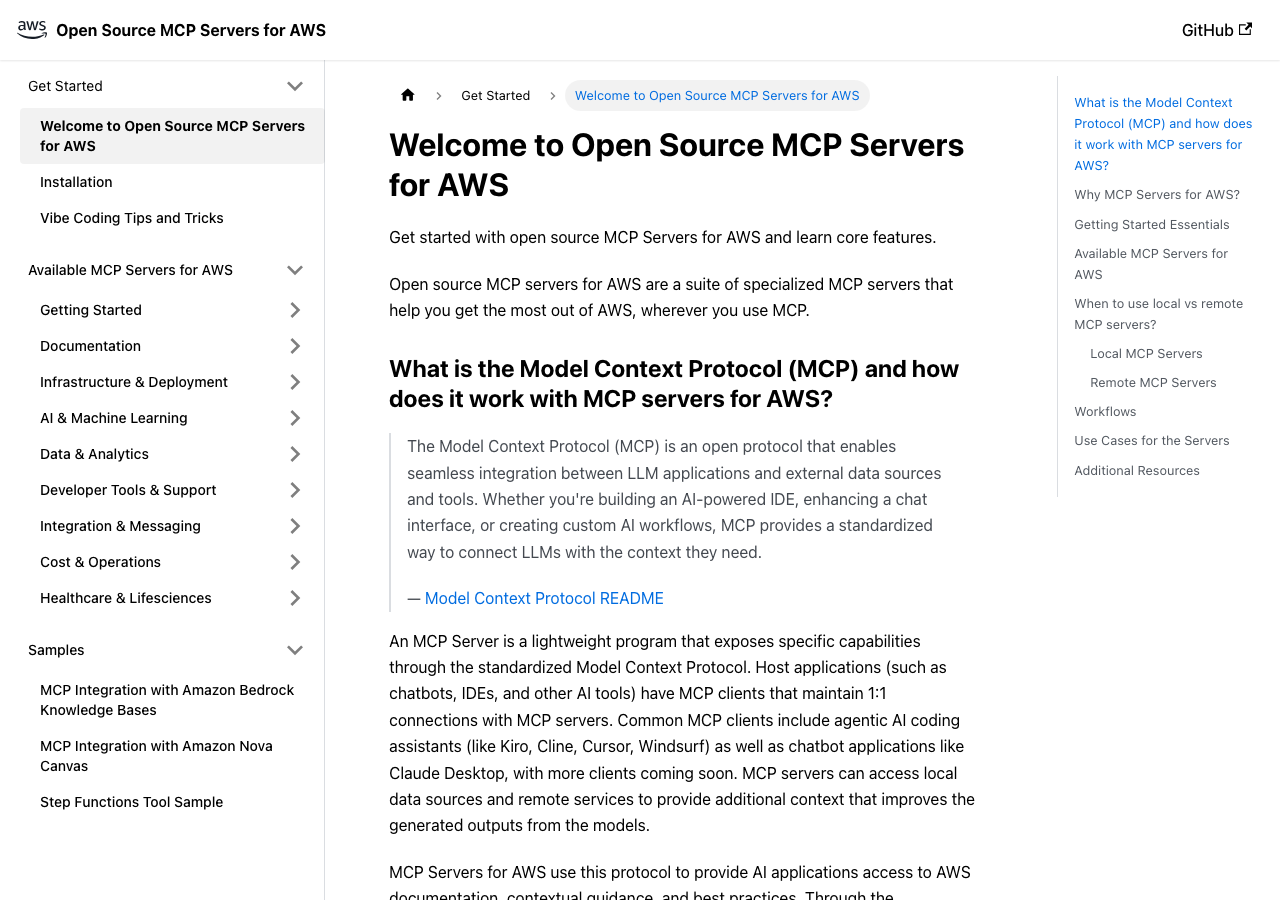Open the Installation page in sidebar
This screenshot has width=1280, height=900.
76,182
